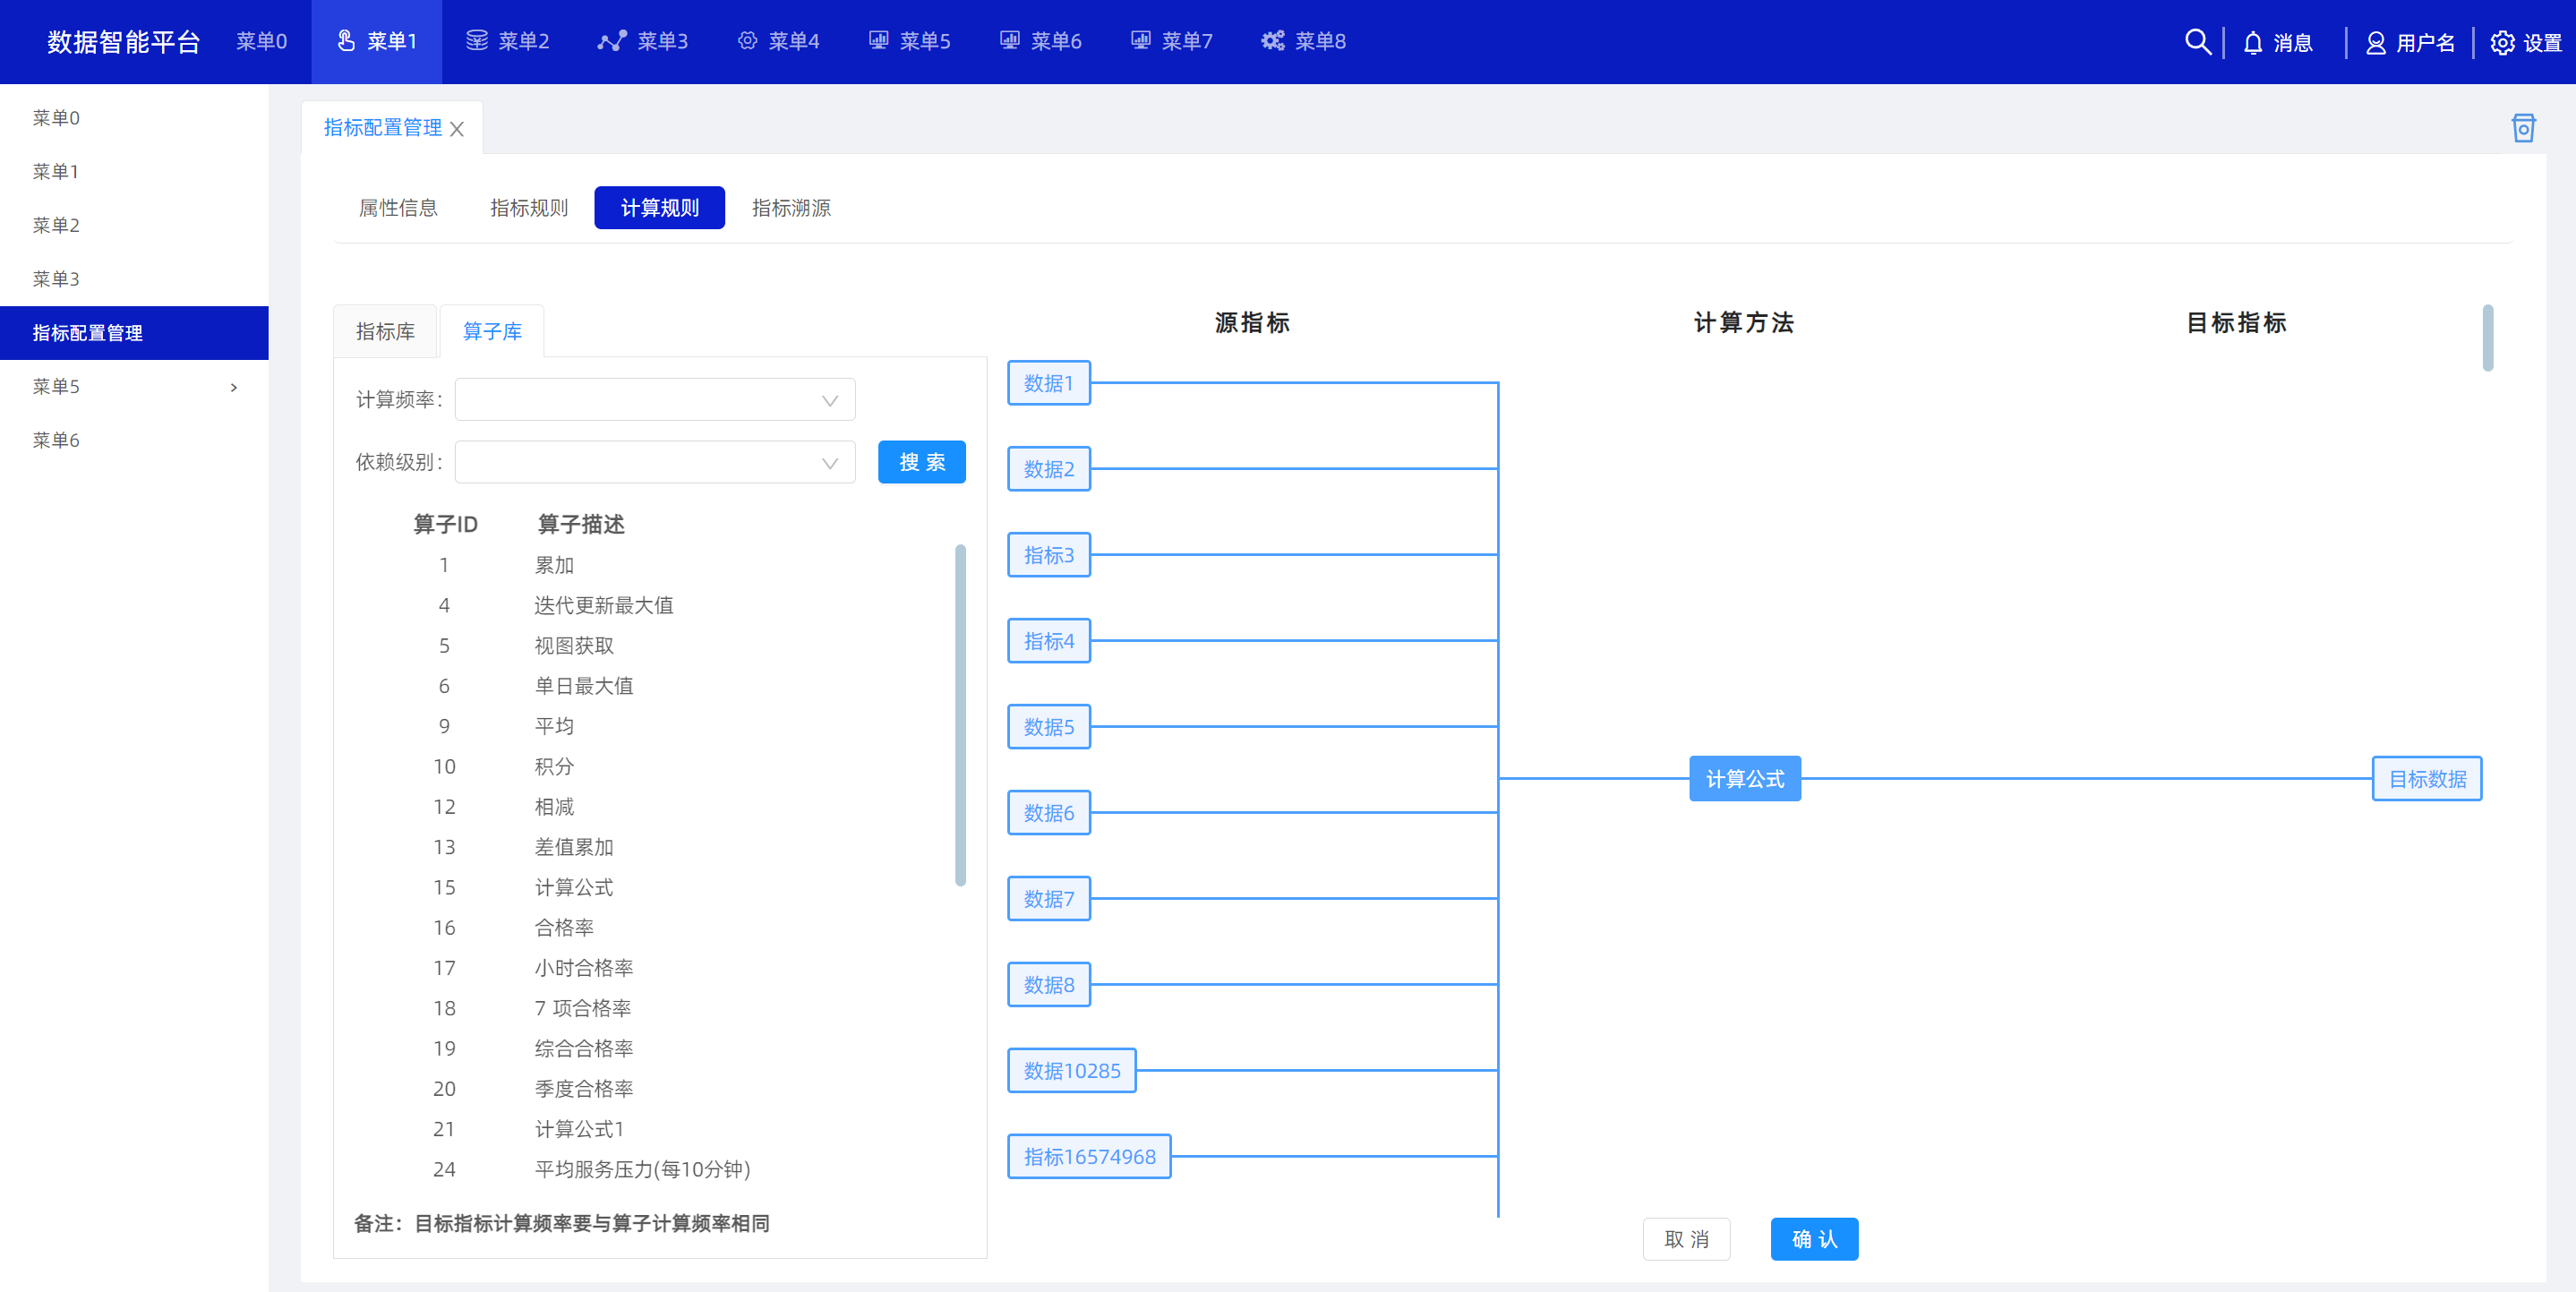
Task: Click the 确认 confirm button
Action: (1813, 1239)
